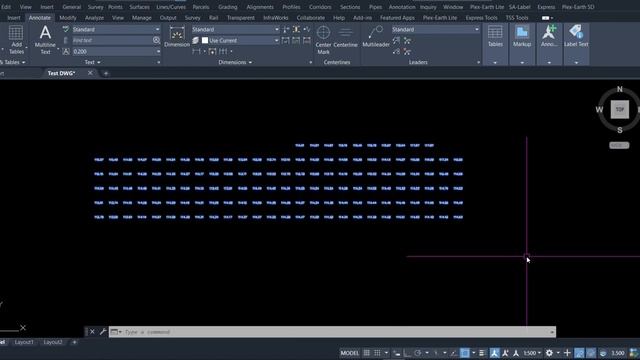Expand the Text panel
The width and height of the screenshot is (640, 360).
(93, 62)
